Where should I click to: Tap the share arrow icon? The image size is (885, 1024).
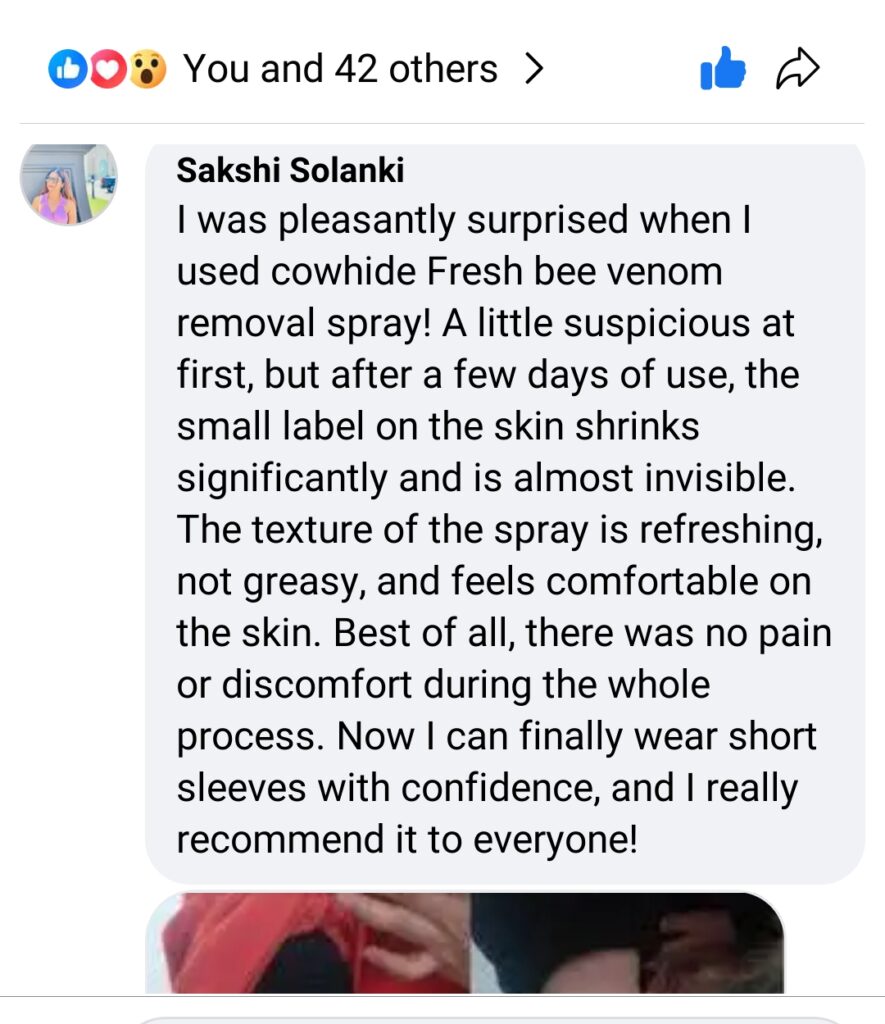tap(797, 70)
